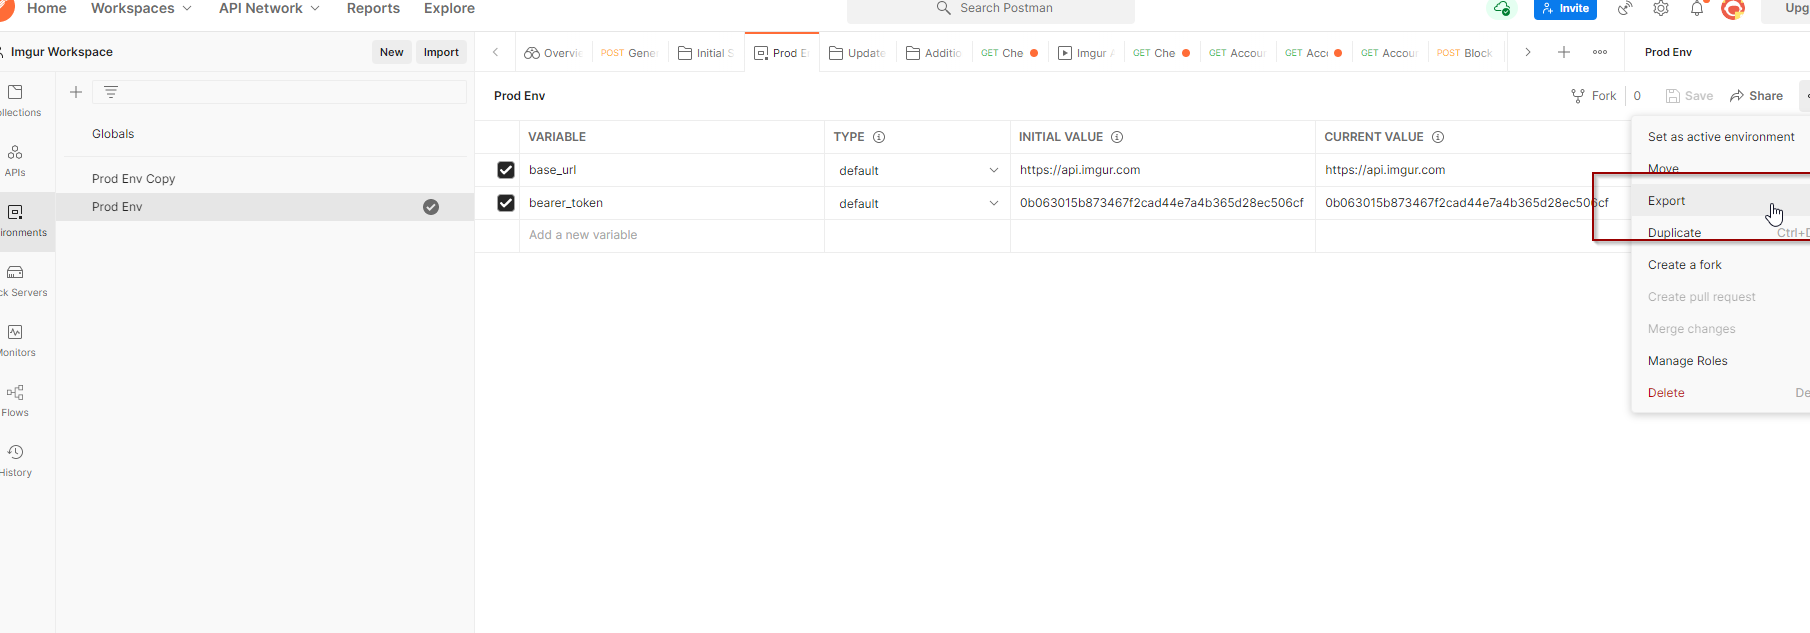The width and height of the screenshot is (1810, 633).
Task: Click the base_url initial value cell
Action: tap(1162, 170)
